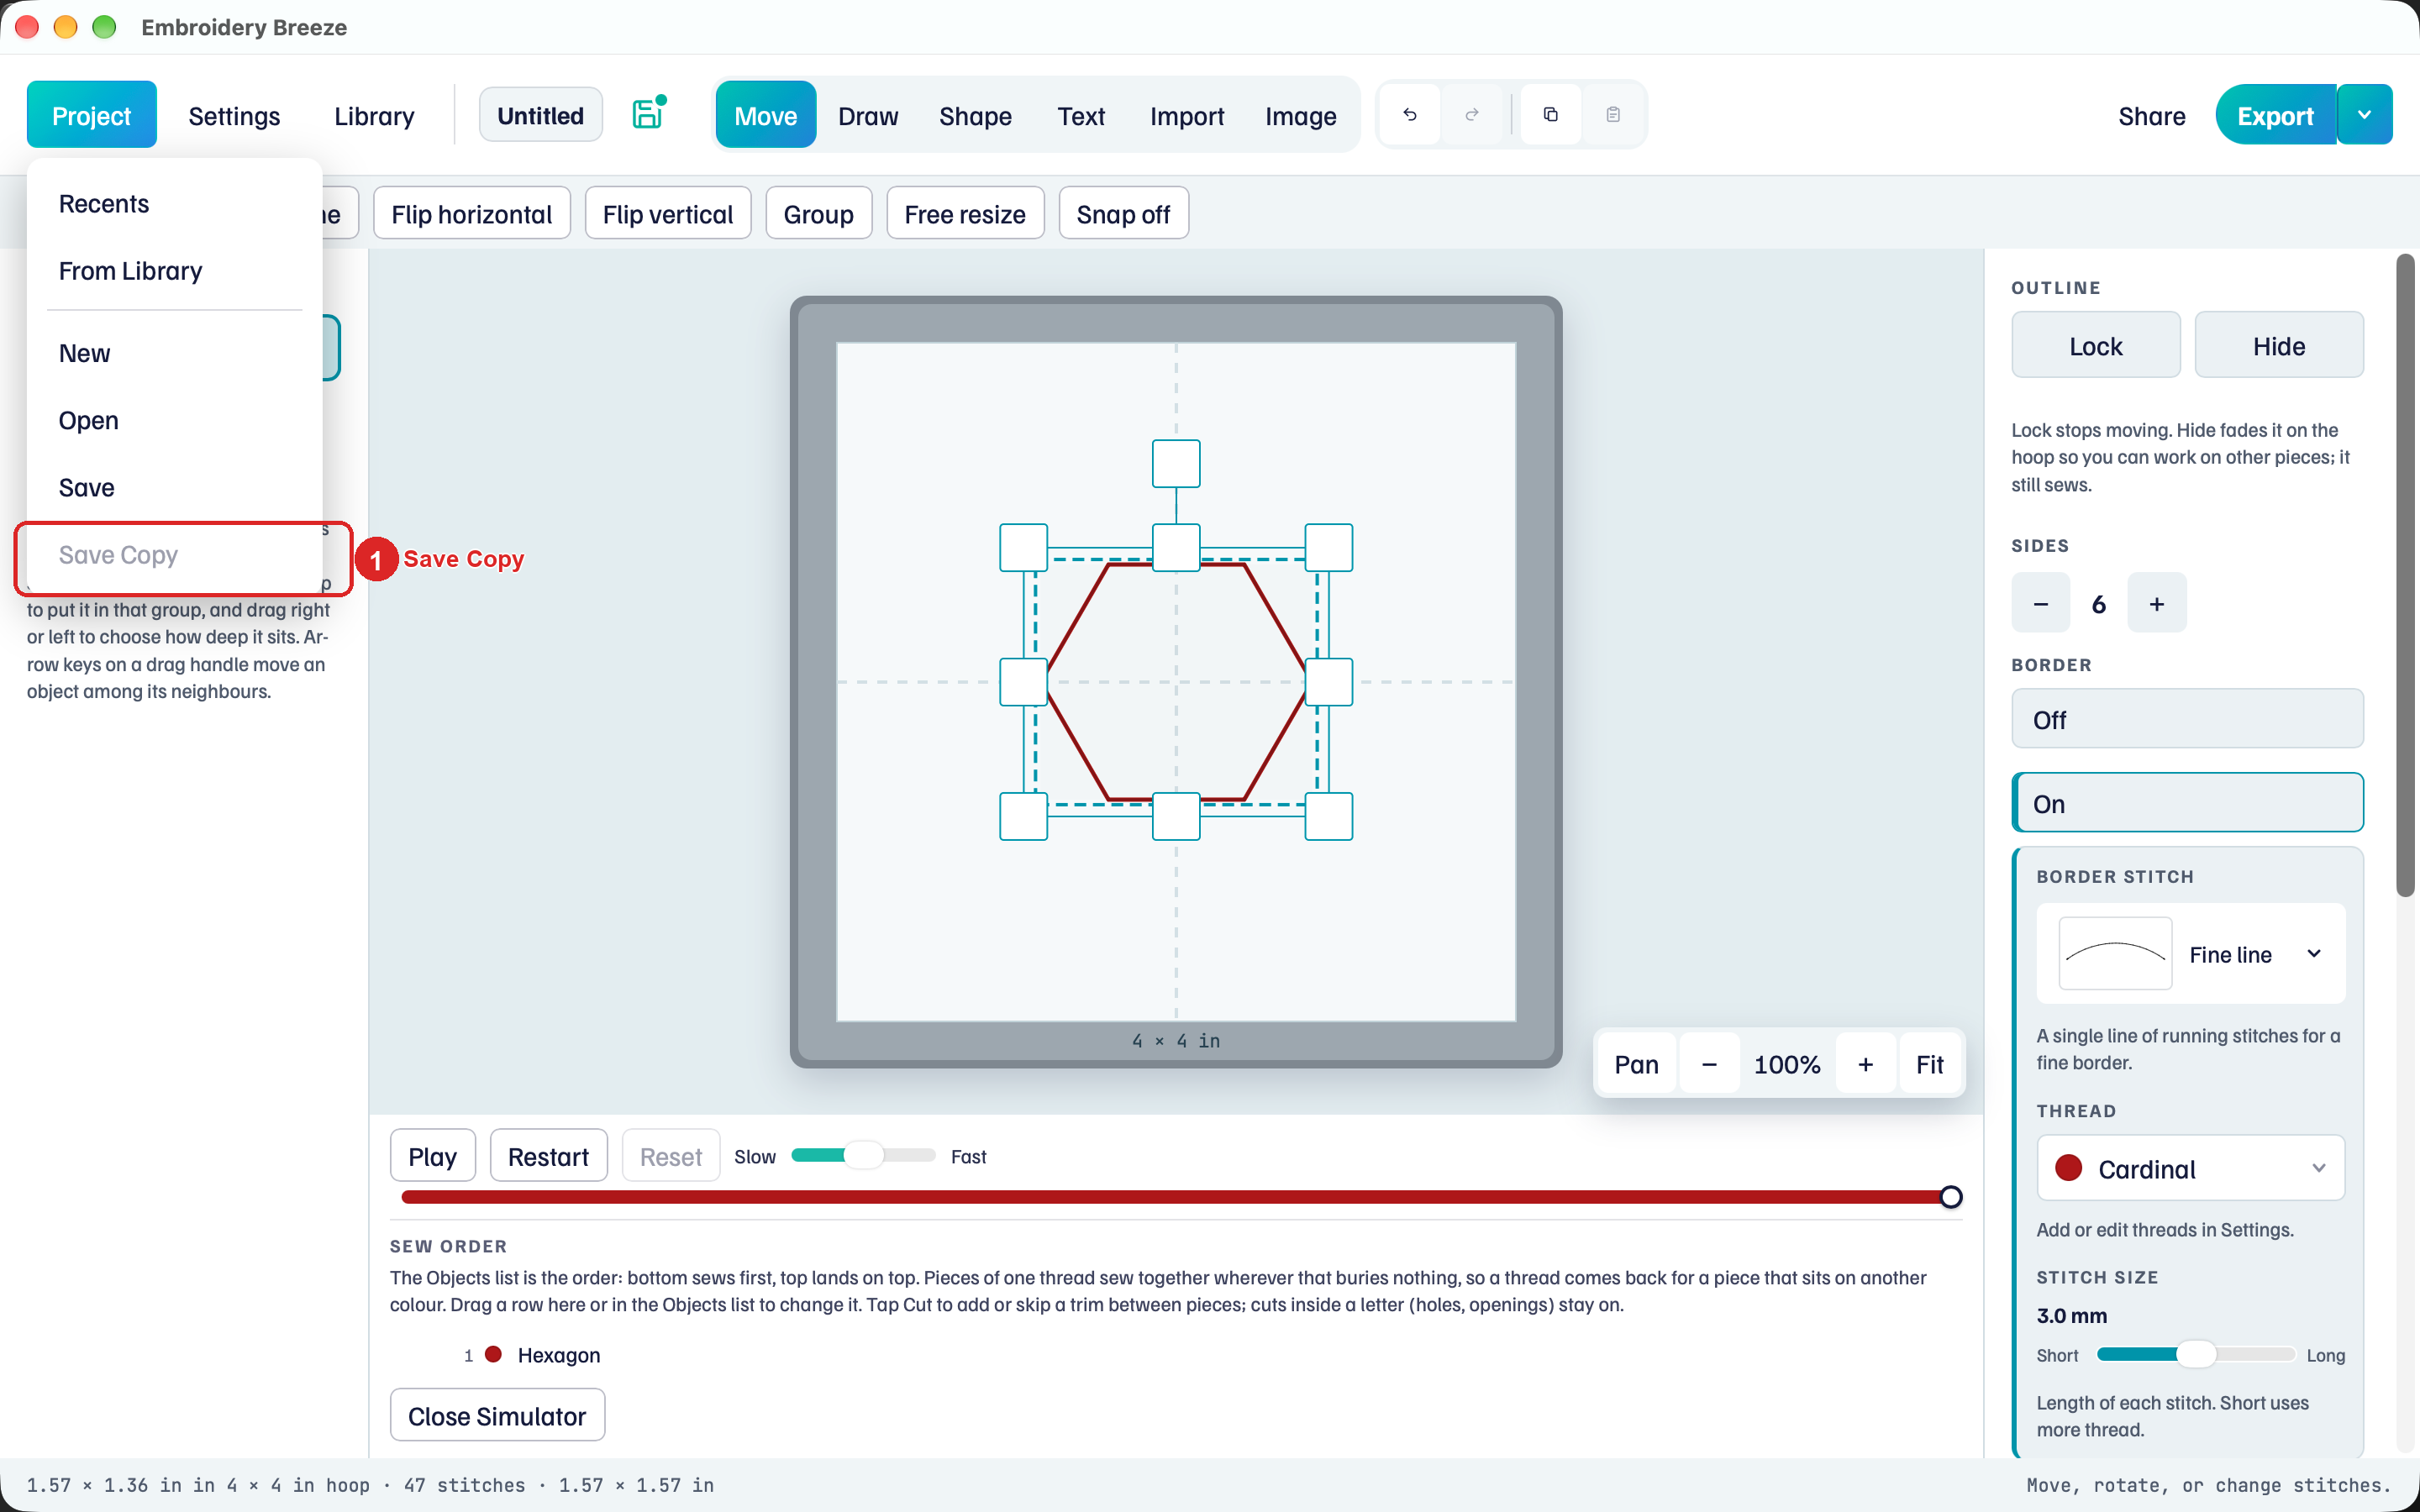Screen dimensions: 2420x1512
Task: Choose Recents from Project menu
Action: click(x=175, y=204)
